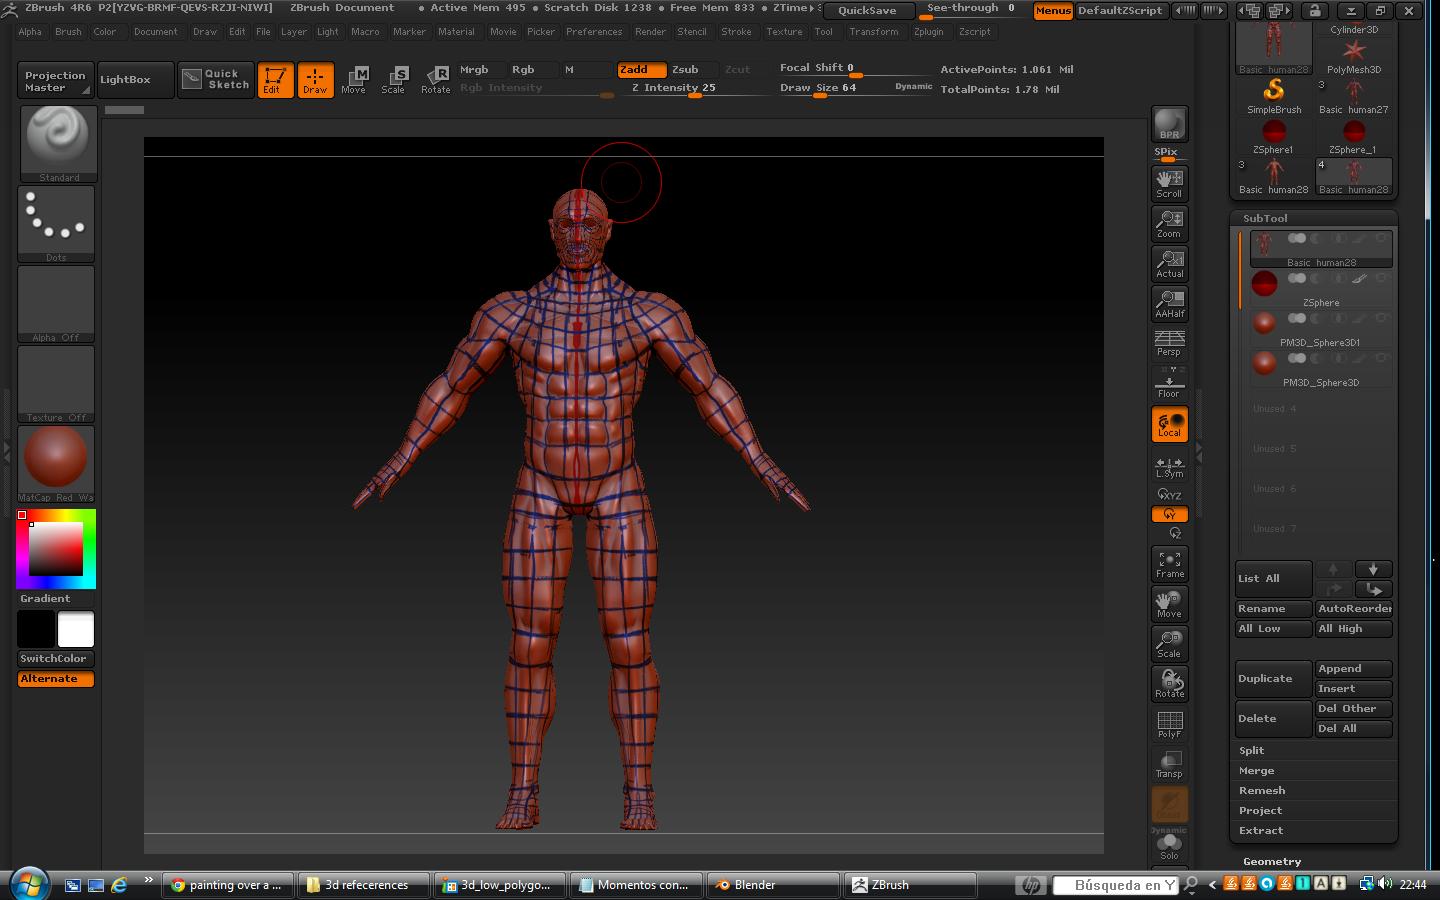The image size is (1440, 900).
Task: Toggle XYZ rotation mode
Action: (1169, 494)
